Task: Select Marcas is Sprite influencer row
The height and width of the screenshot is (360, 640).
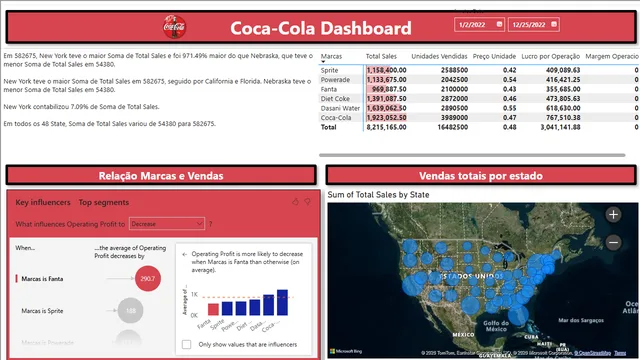Action: 42,311
